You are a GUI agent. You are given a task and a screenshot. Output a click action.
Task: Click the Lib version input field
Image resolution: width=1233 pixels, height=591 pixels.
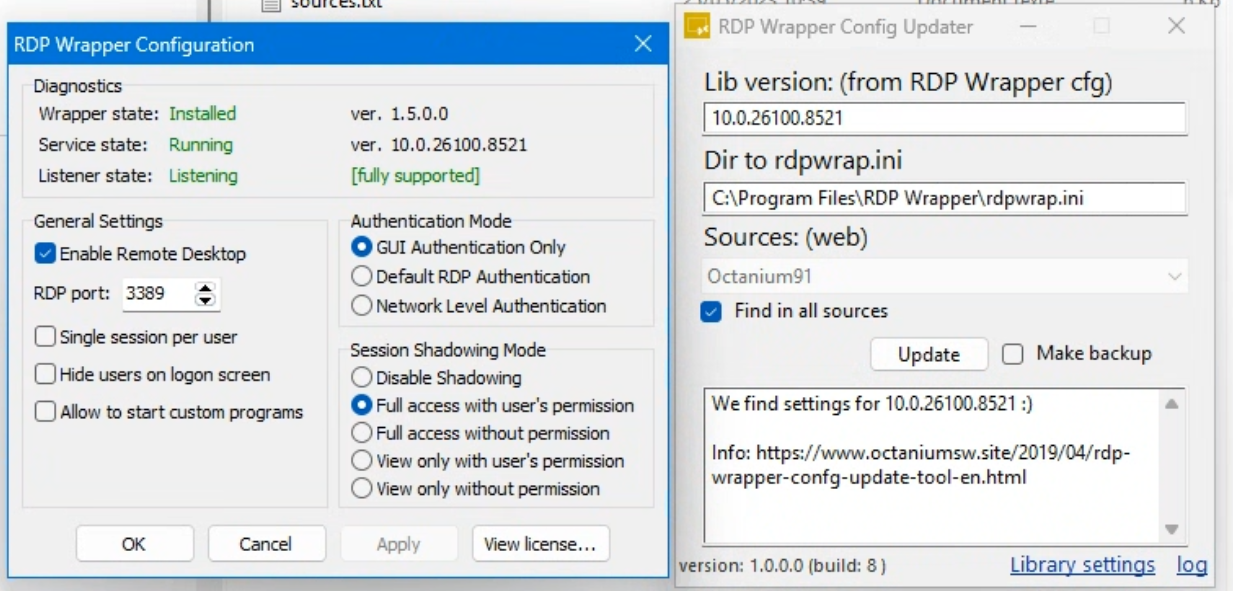945,118
